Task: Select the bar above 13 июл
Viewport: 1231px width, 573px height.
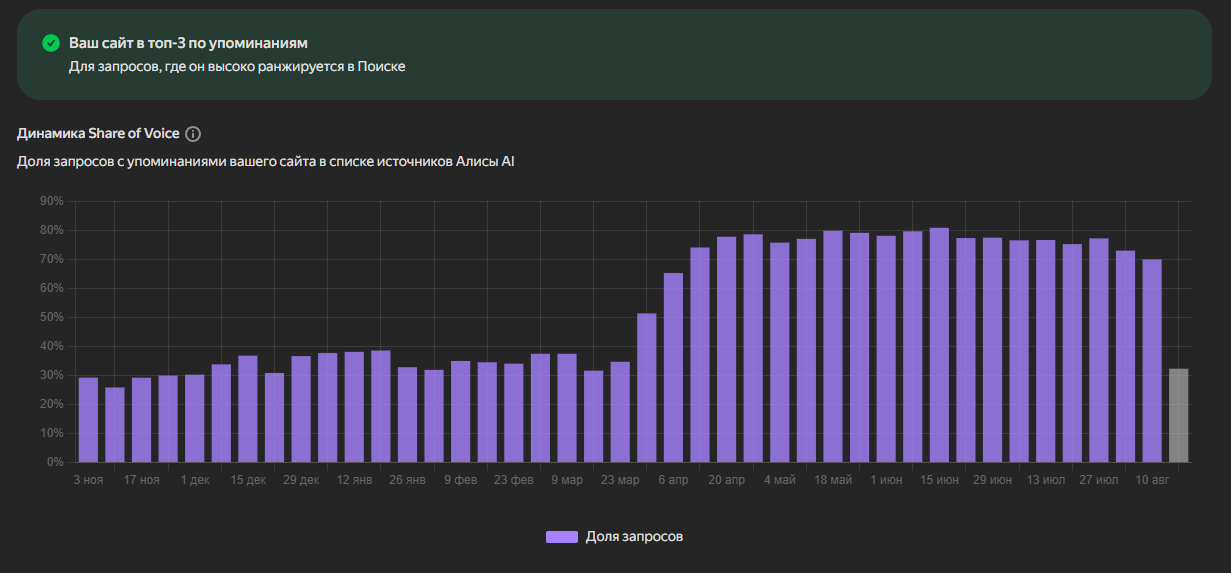Action: [x=1046, y=352]
